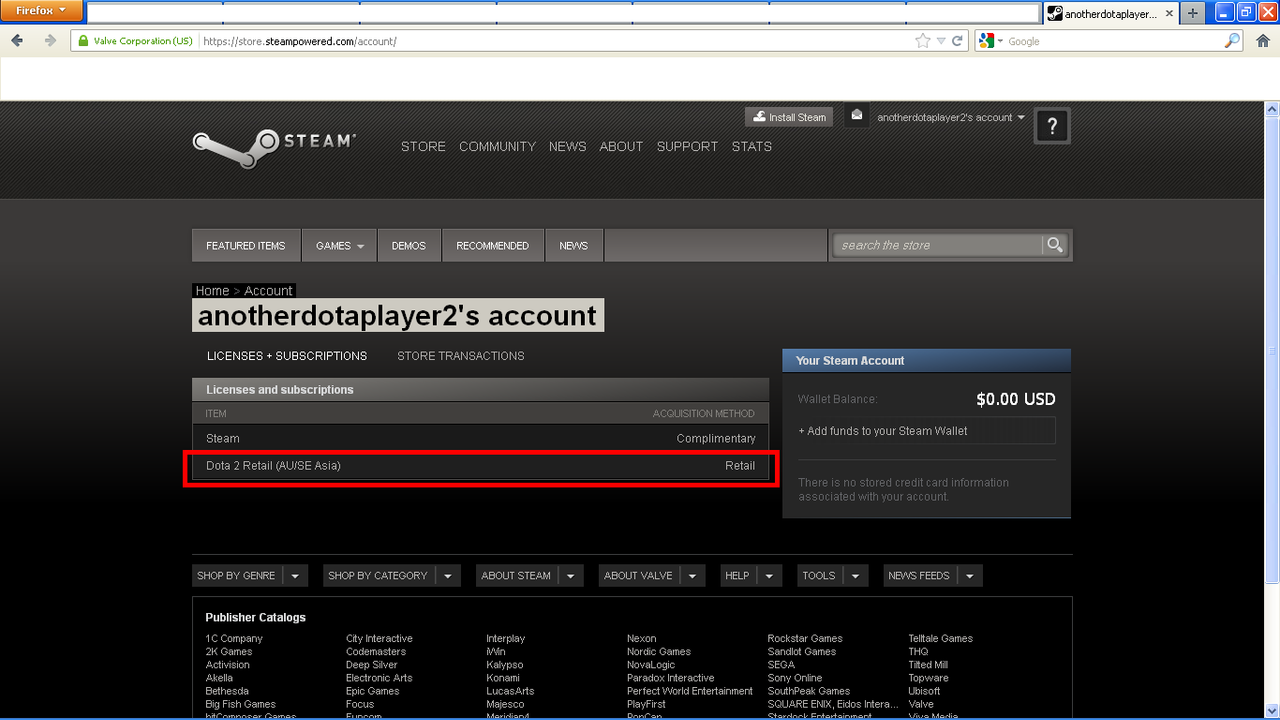This screenshot has height=720, width=1280.
Task: Select the FEATURED ITEMS tab
Action: tap(245, 245)
